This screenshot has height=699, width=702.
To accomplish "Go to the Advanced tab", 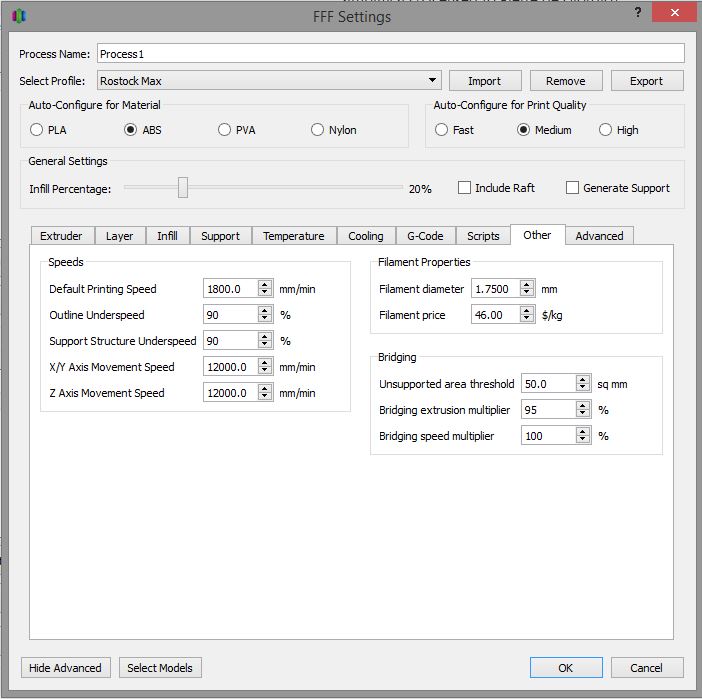I will click(x=599, y=236).
